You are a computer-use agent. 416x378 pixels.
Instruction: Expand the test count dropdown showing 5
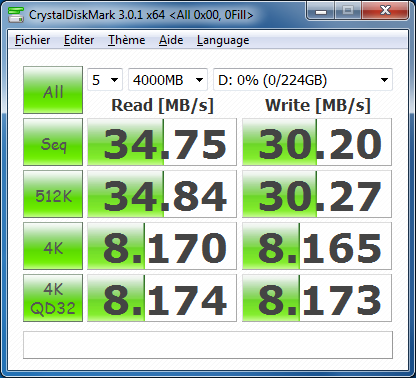point(105,80)
